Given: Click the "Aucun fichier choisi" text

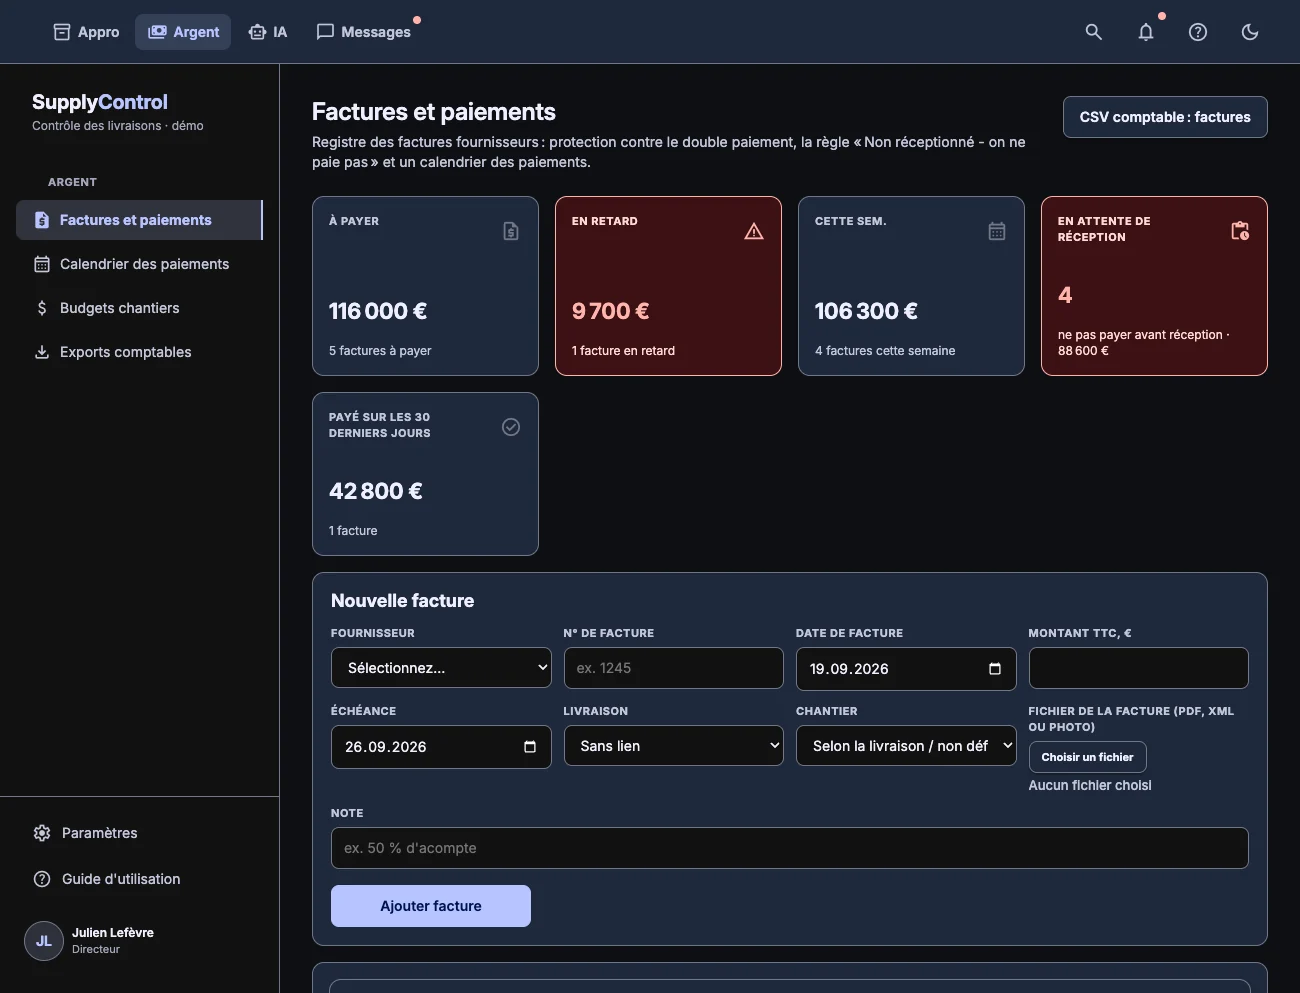Looking at the screenshot, I should 1090,786.
